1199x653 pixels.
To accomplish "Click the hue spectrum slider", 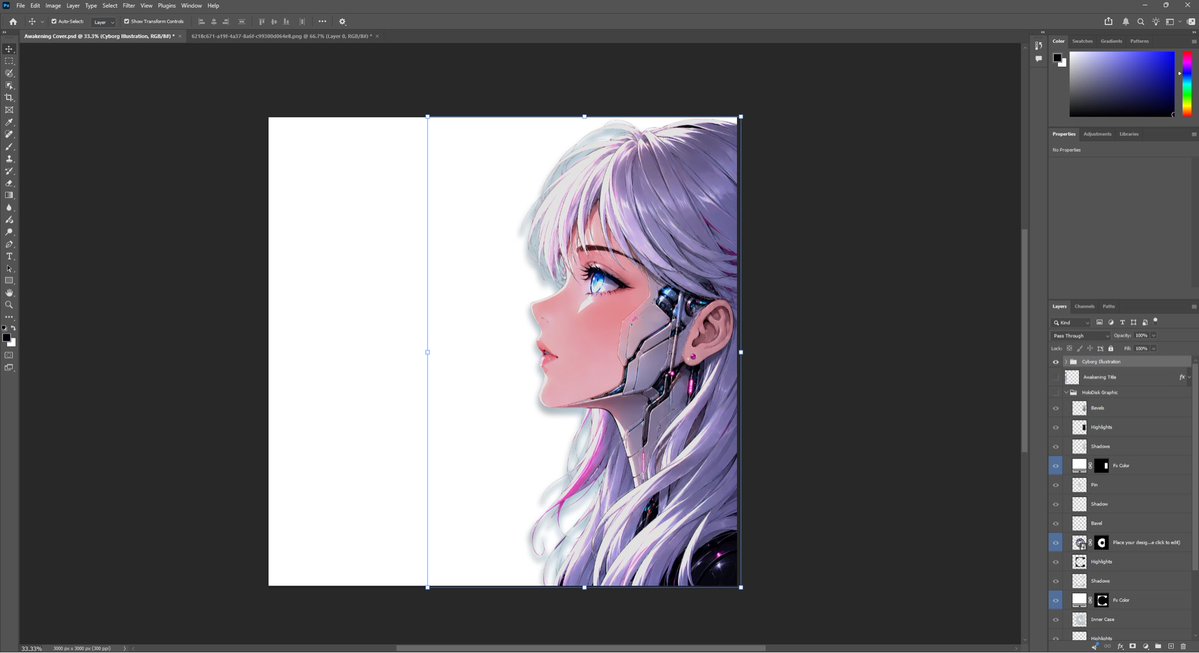I will click(x=1188, y=84).
